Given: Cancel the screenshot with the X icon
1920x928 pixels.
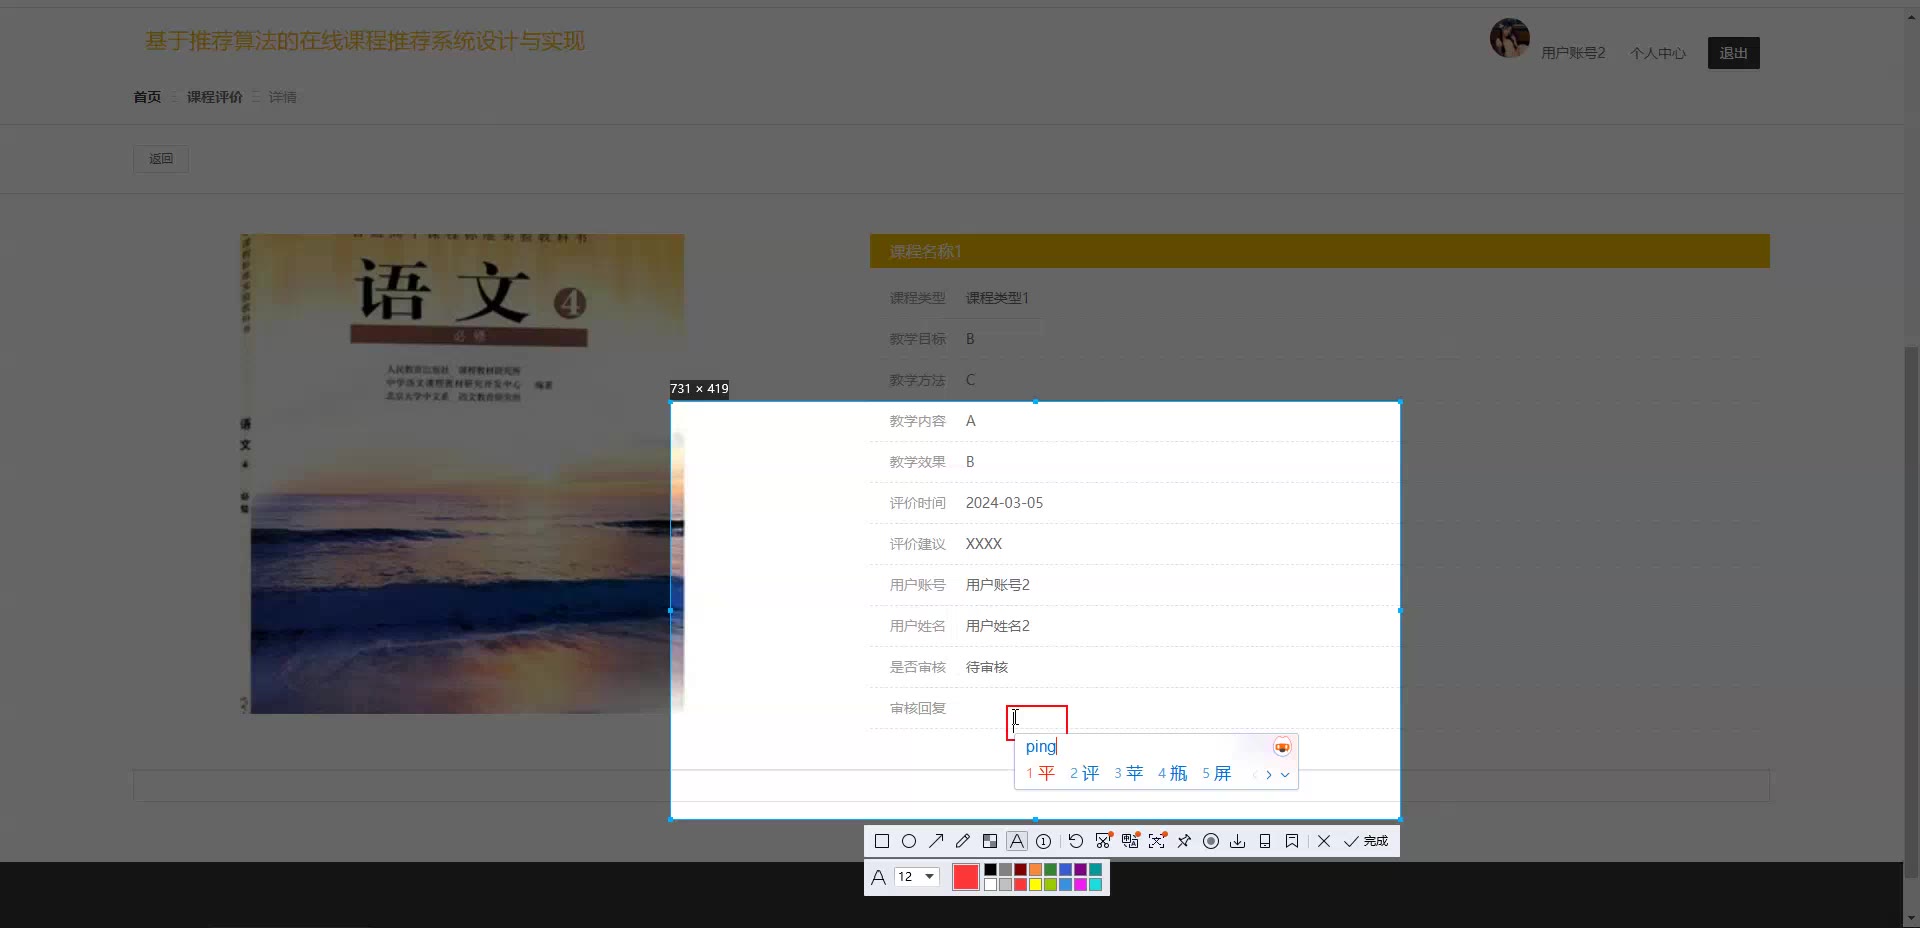Looking at the screenshot, I should (x=1324, y=841).
